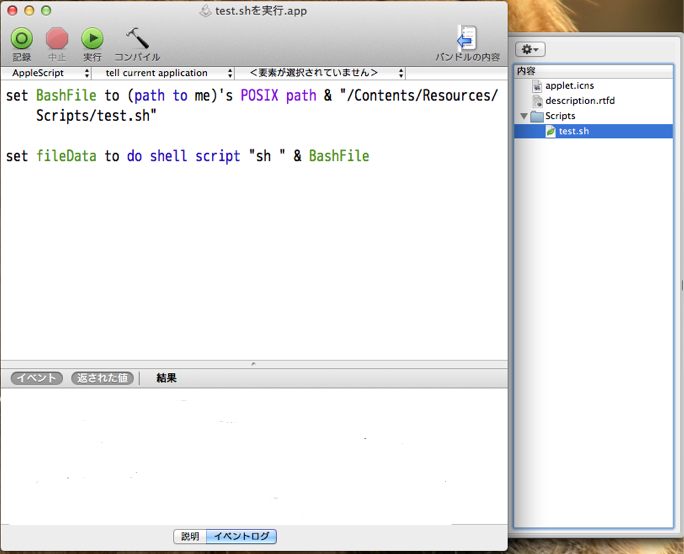Collapse the Scripts folder disclosure triangle

(x=524, y=116)
